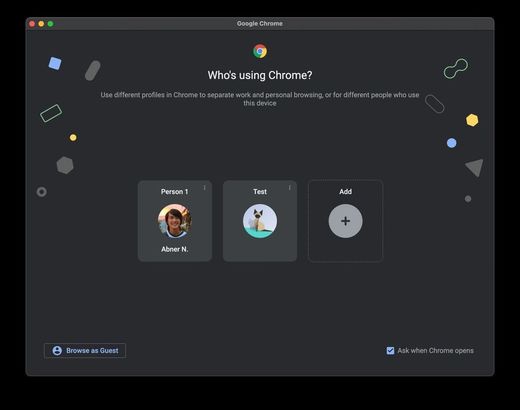Click the Chrome logo at top
This screenshot has width=520, height=410.
pos(260,51)
